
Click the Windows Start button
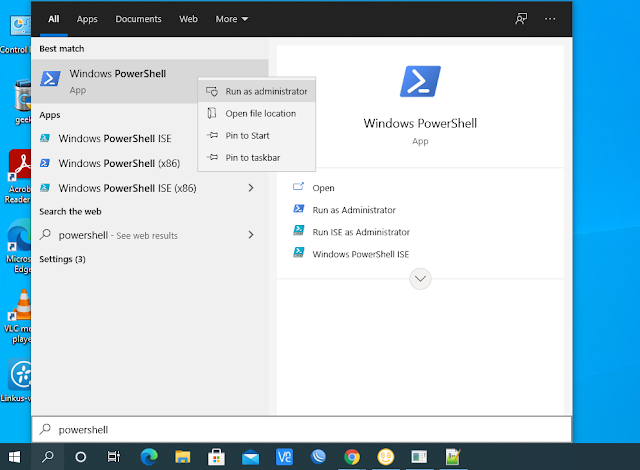tap(15, 457)
